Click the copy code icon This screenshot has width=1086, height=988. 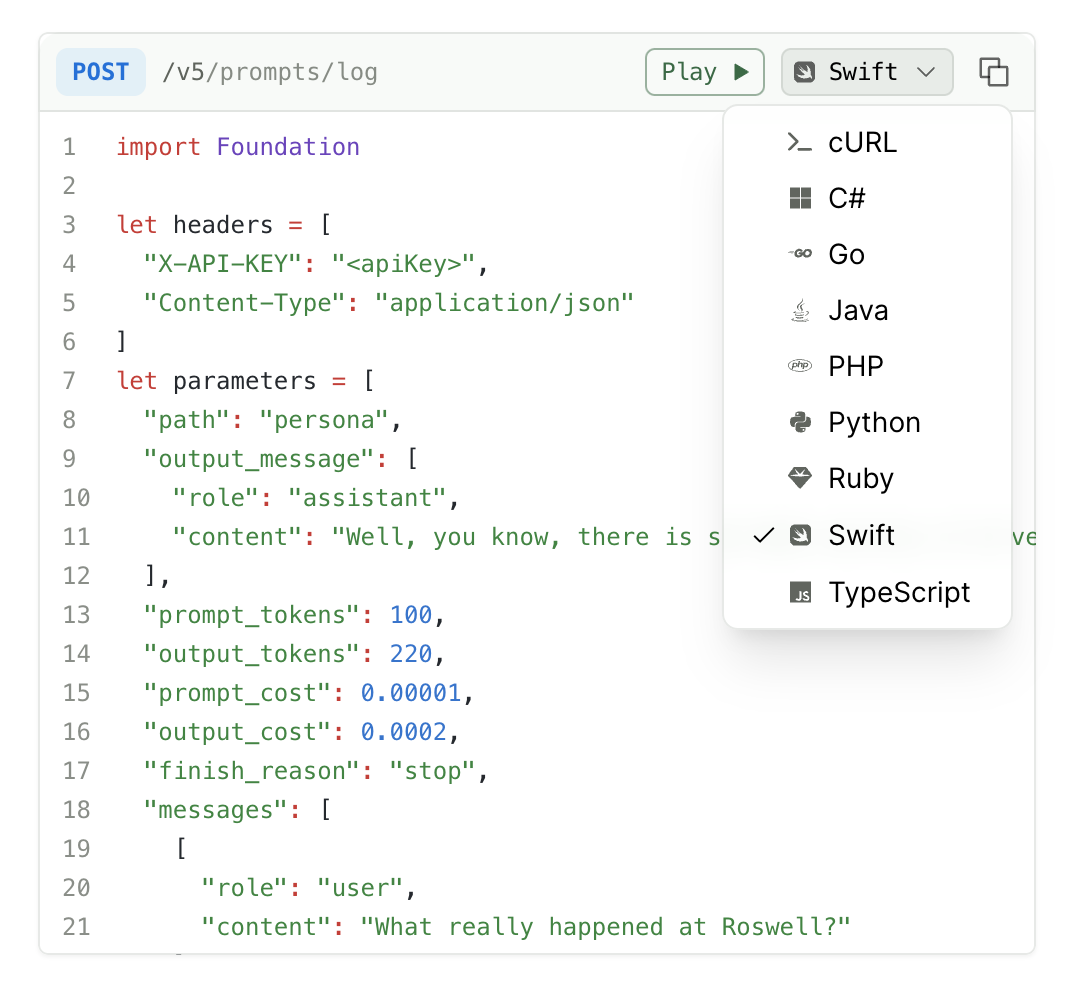tap(994, 71)
